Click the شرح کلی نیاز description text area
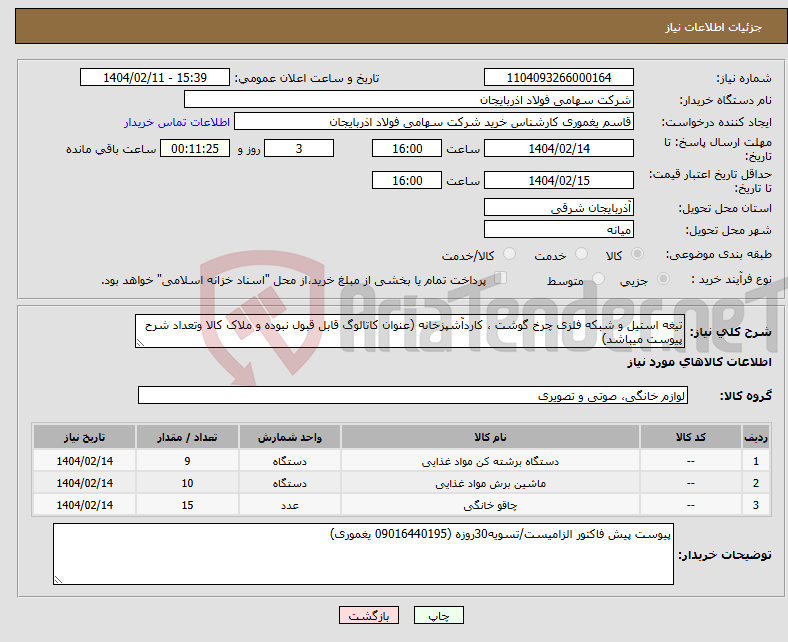 click(x=410, y=331)
